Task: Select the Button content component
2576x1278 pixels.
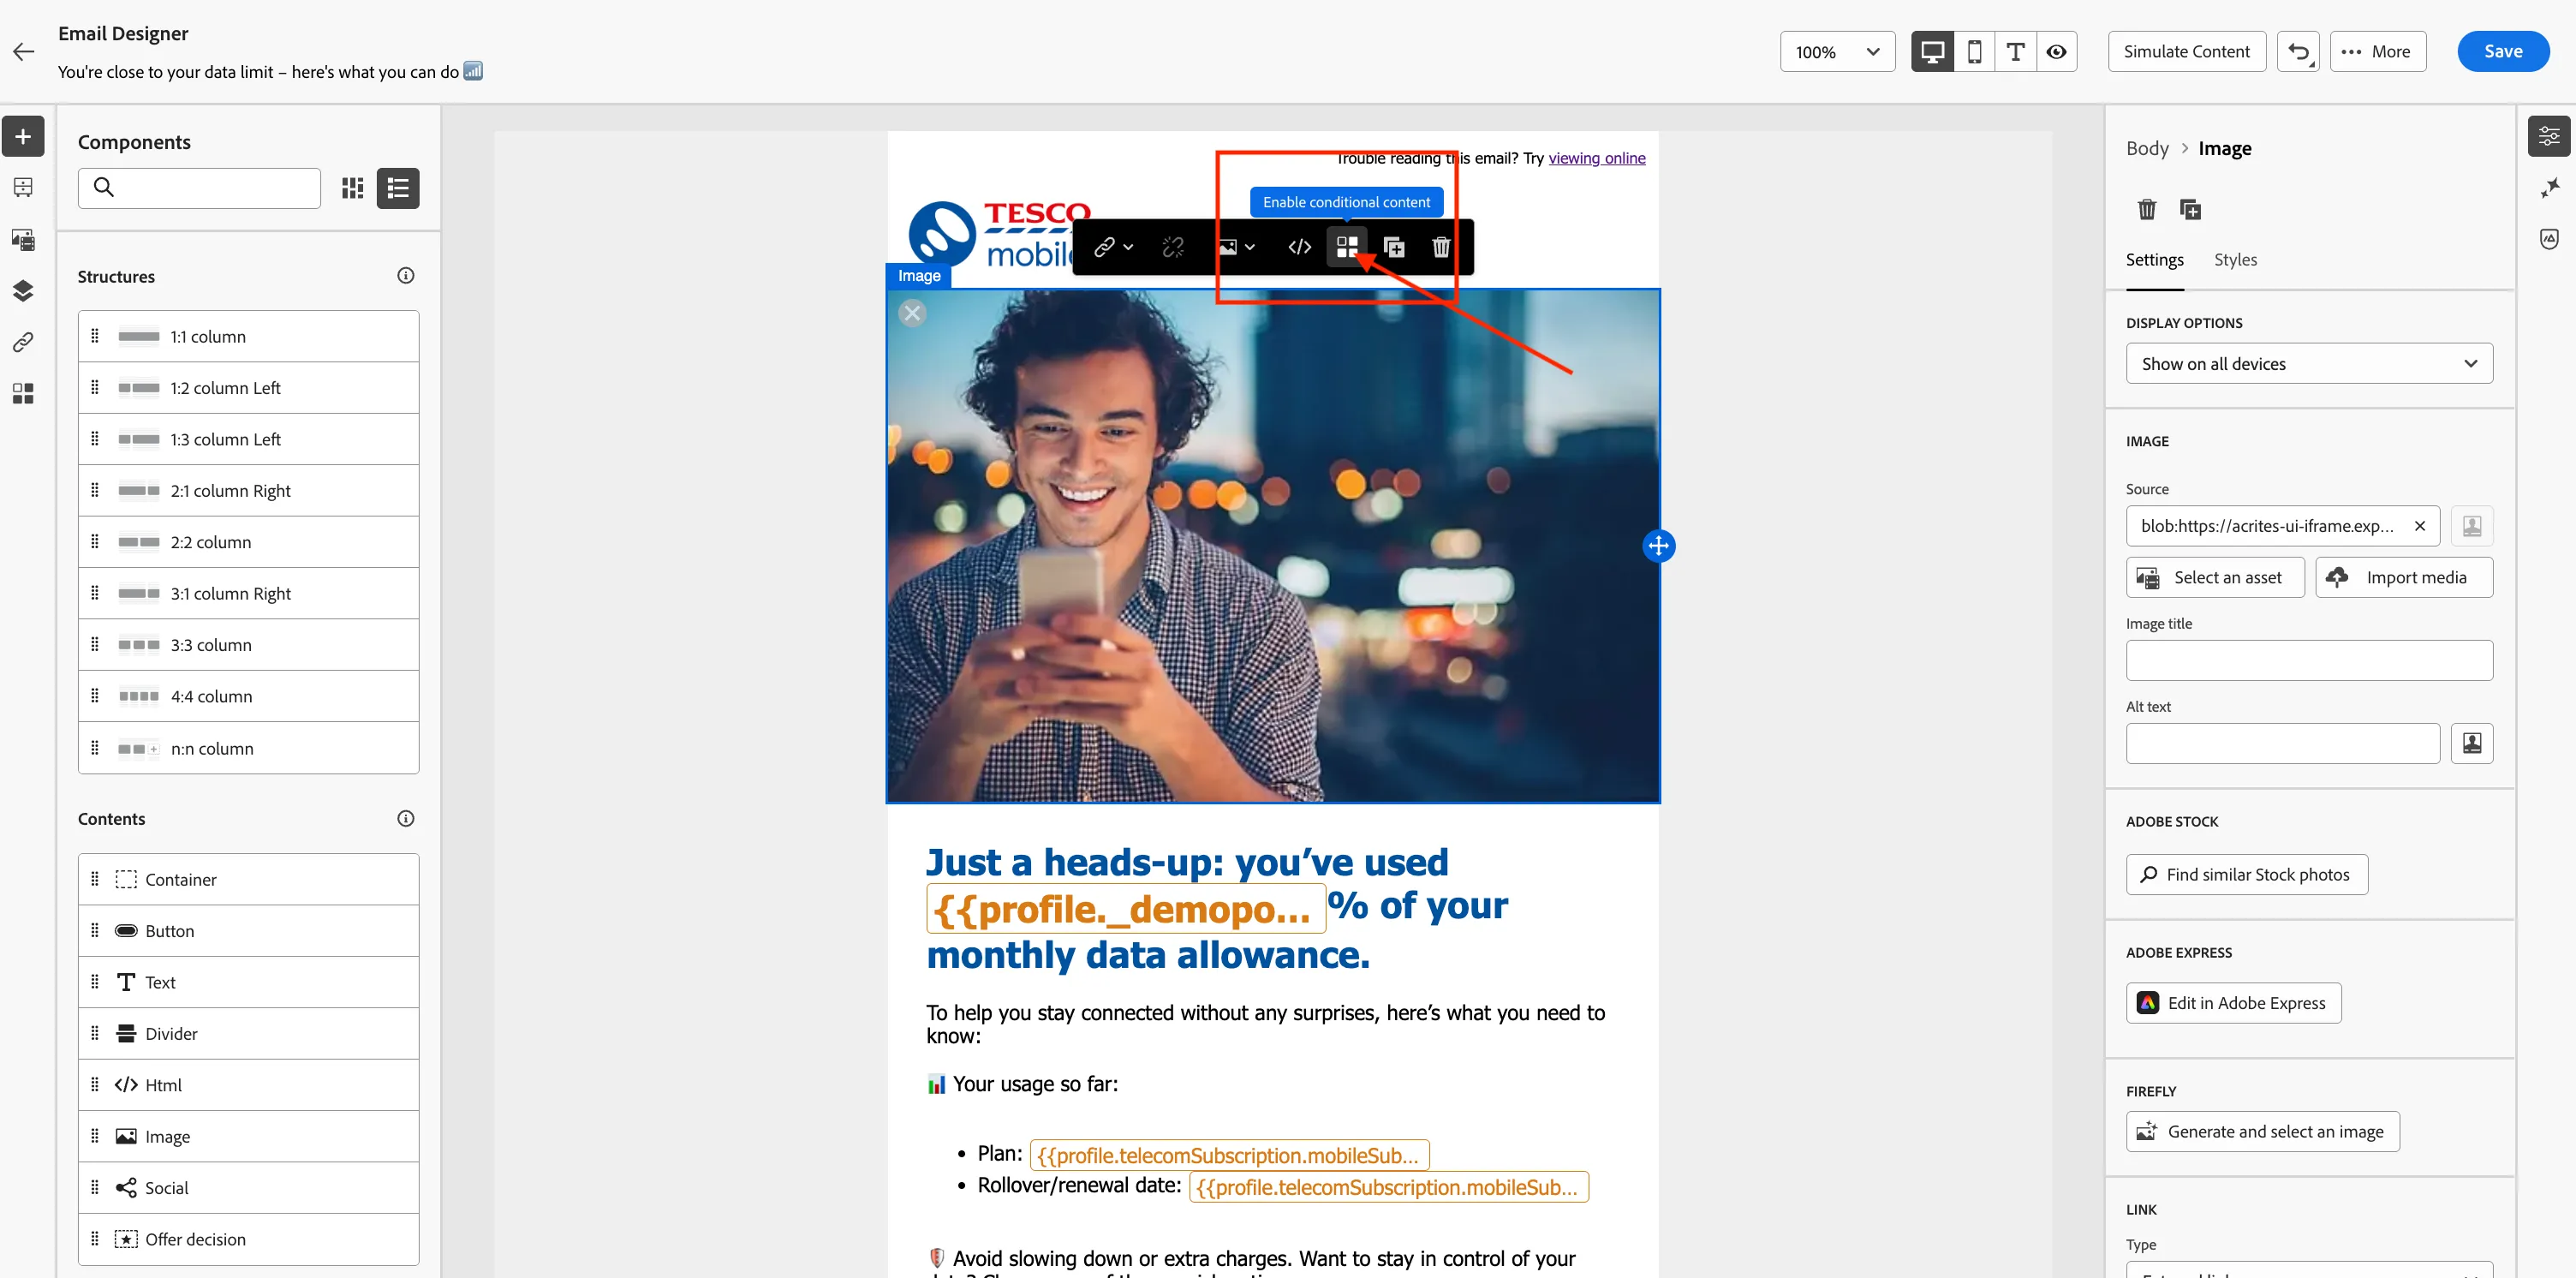Action: [248, 931]
